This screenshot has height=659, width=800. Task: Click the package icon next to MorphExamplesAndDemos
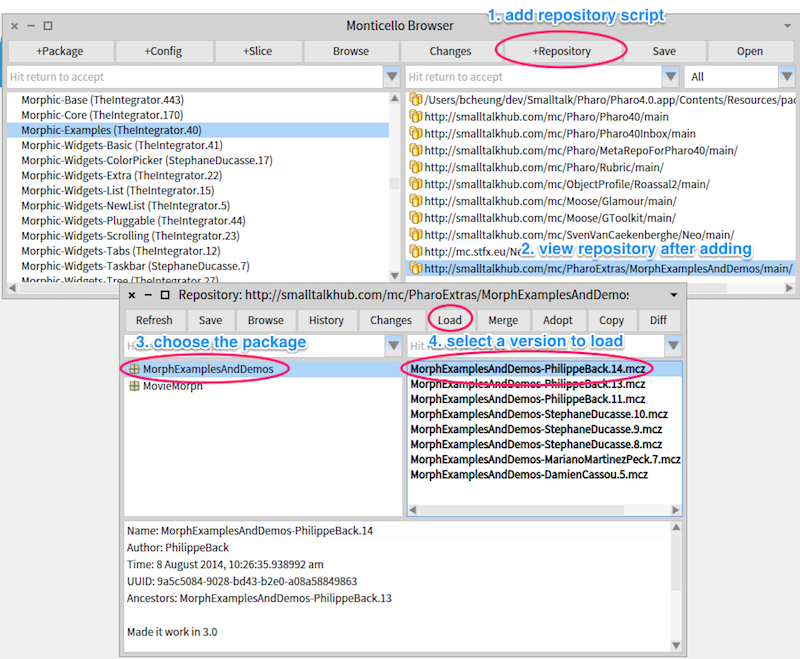pyautogui.click(x=134, y=369)
